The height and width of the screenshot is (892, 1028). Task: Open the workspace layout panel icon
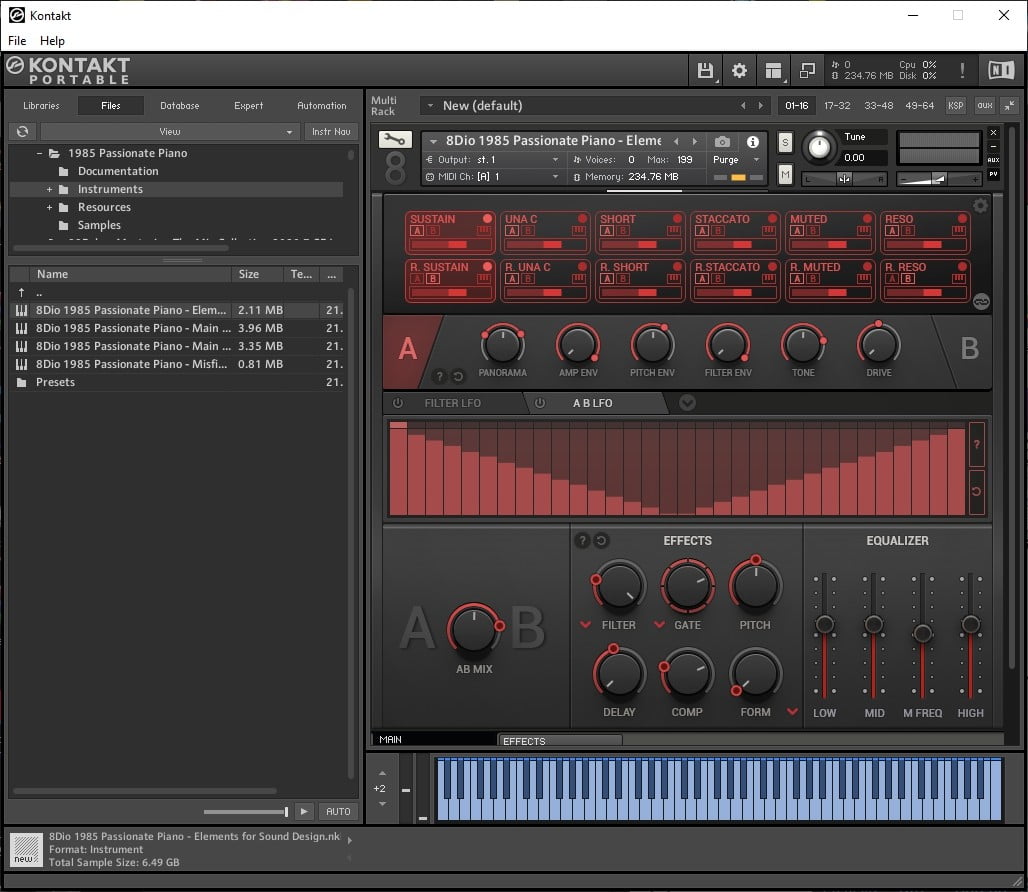click(774, 70)
